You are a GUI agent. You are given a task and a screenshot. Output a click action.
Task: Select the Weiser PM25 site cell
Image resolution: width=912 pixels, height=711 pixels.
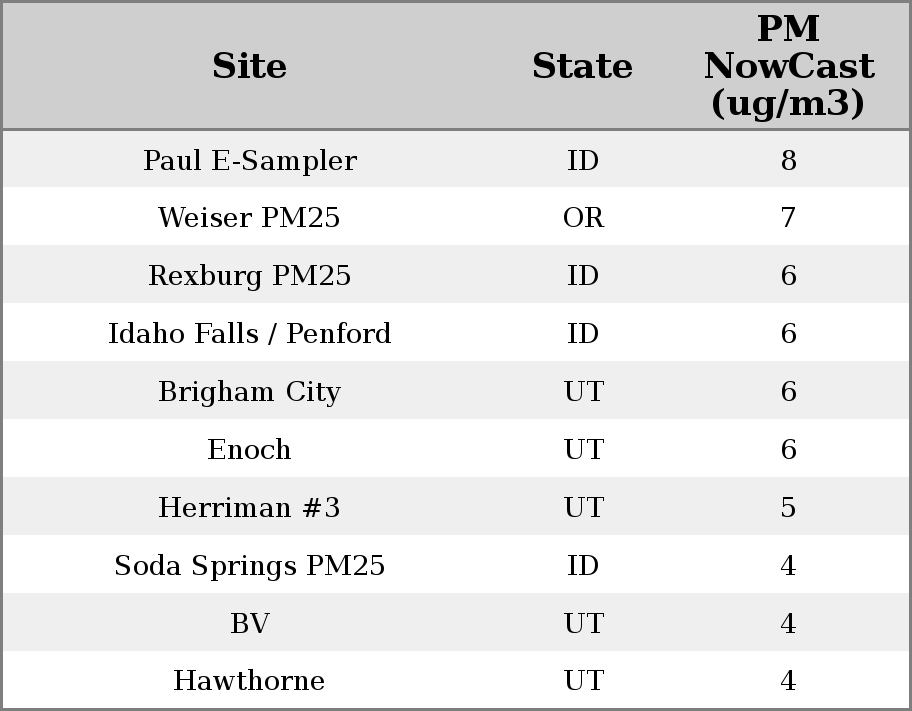pos(249,218)
